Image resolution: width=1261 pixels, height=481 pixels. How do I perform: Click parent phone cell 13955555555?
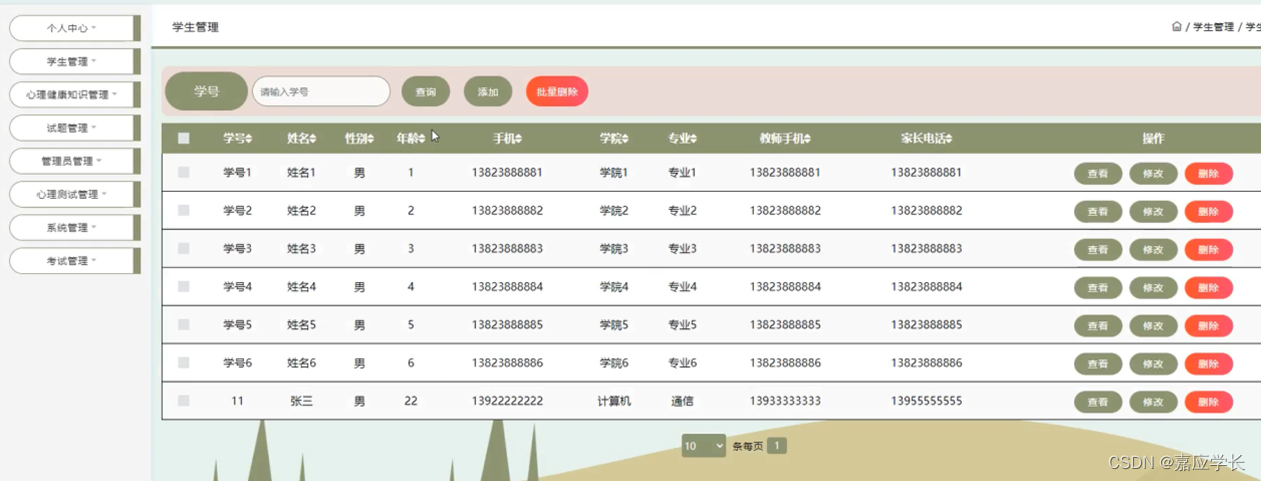tap(926, 401)
